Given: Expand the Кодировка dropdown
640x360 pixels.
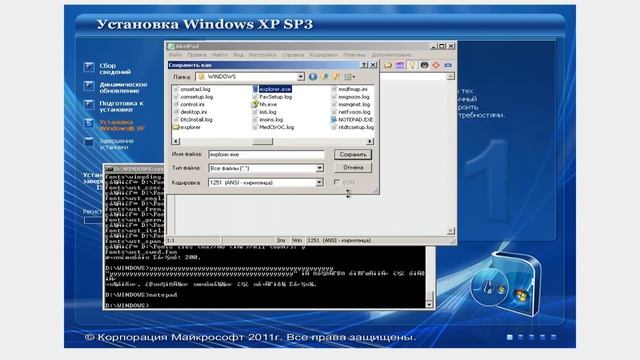Looking at the screenshot, I should [320, 182].
